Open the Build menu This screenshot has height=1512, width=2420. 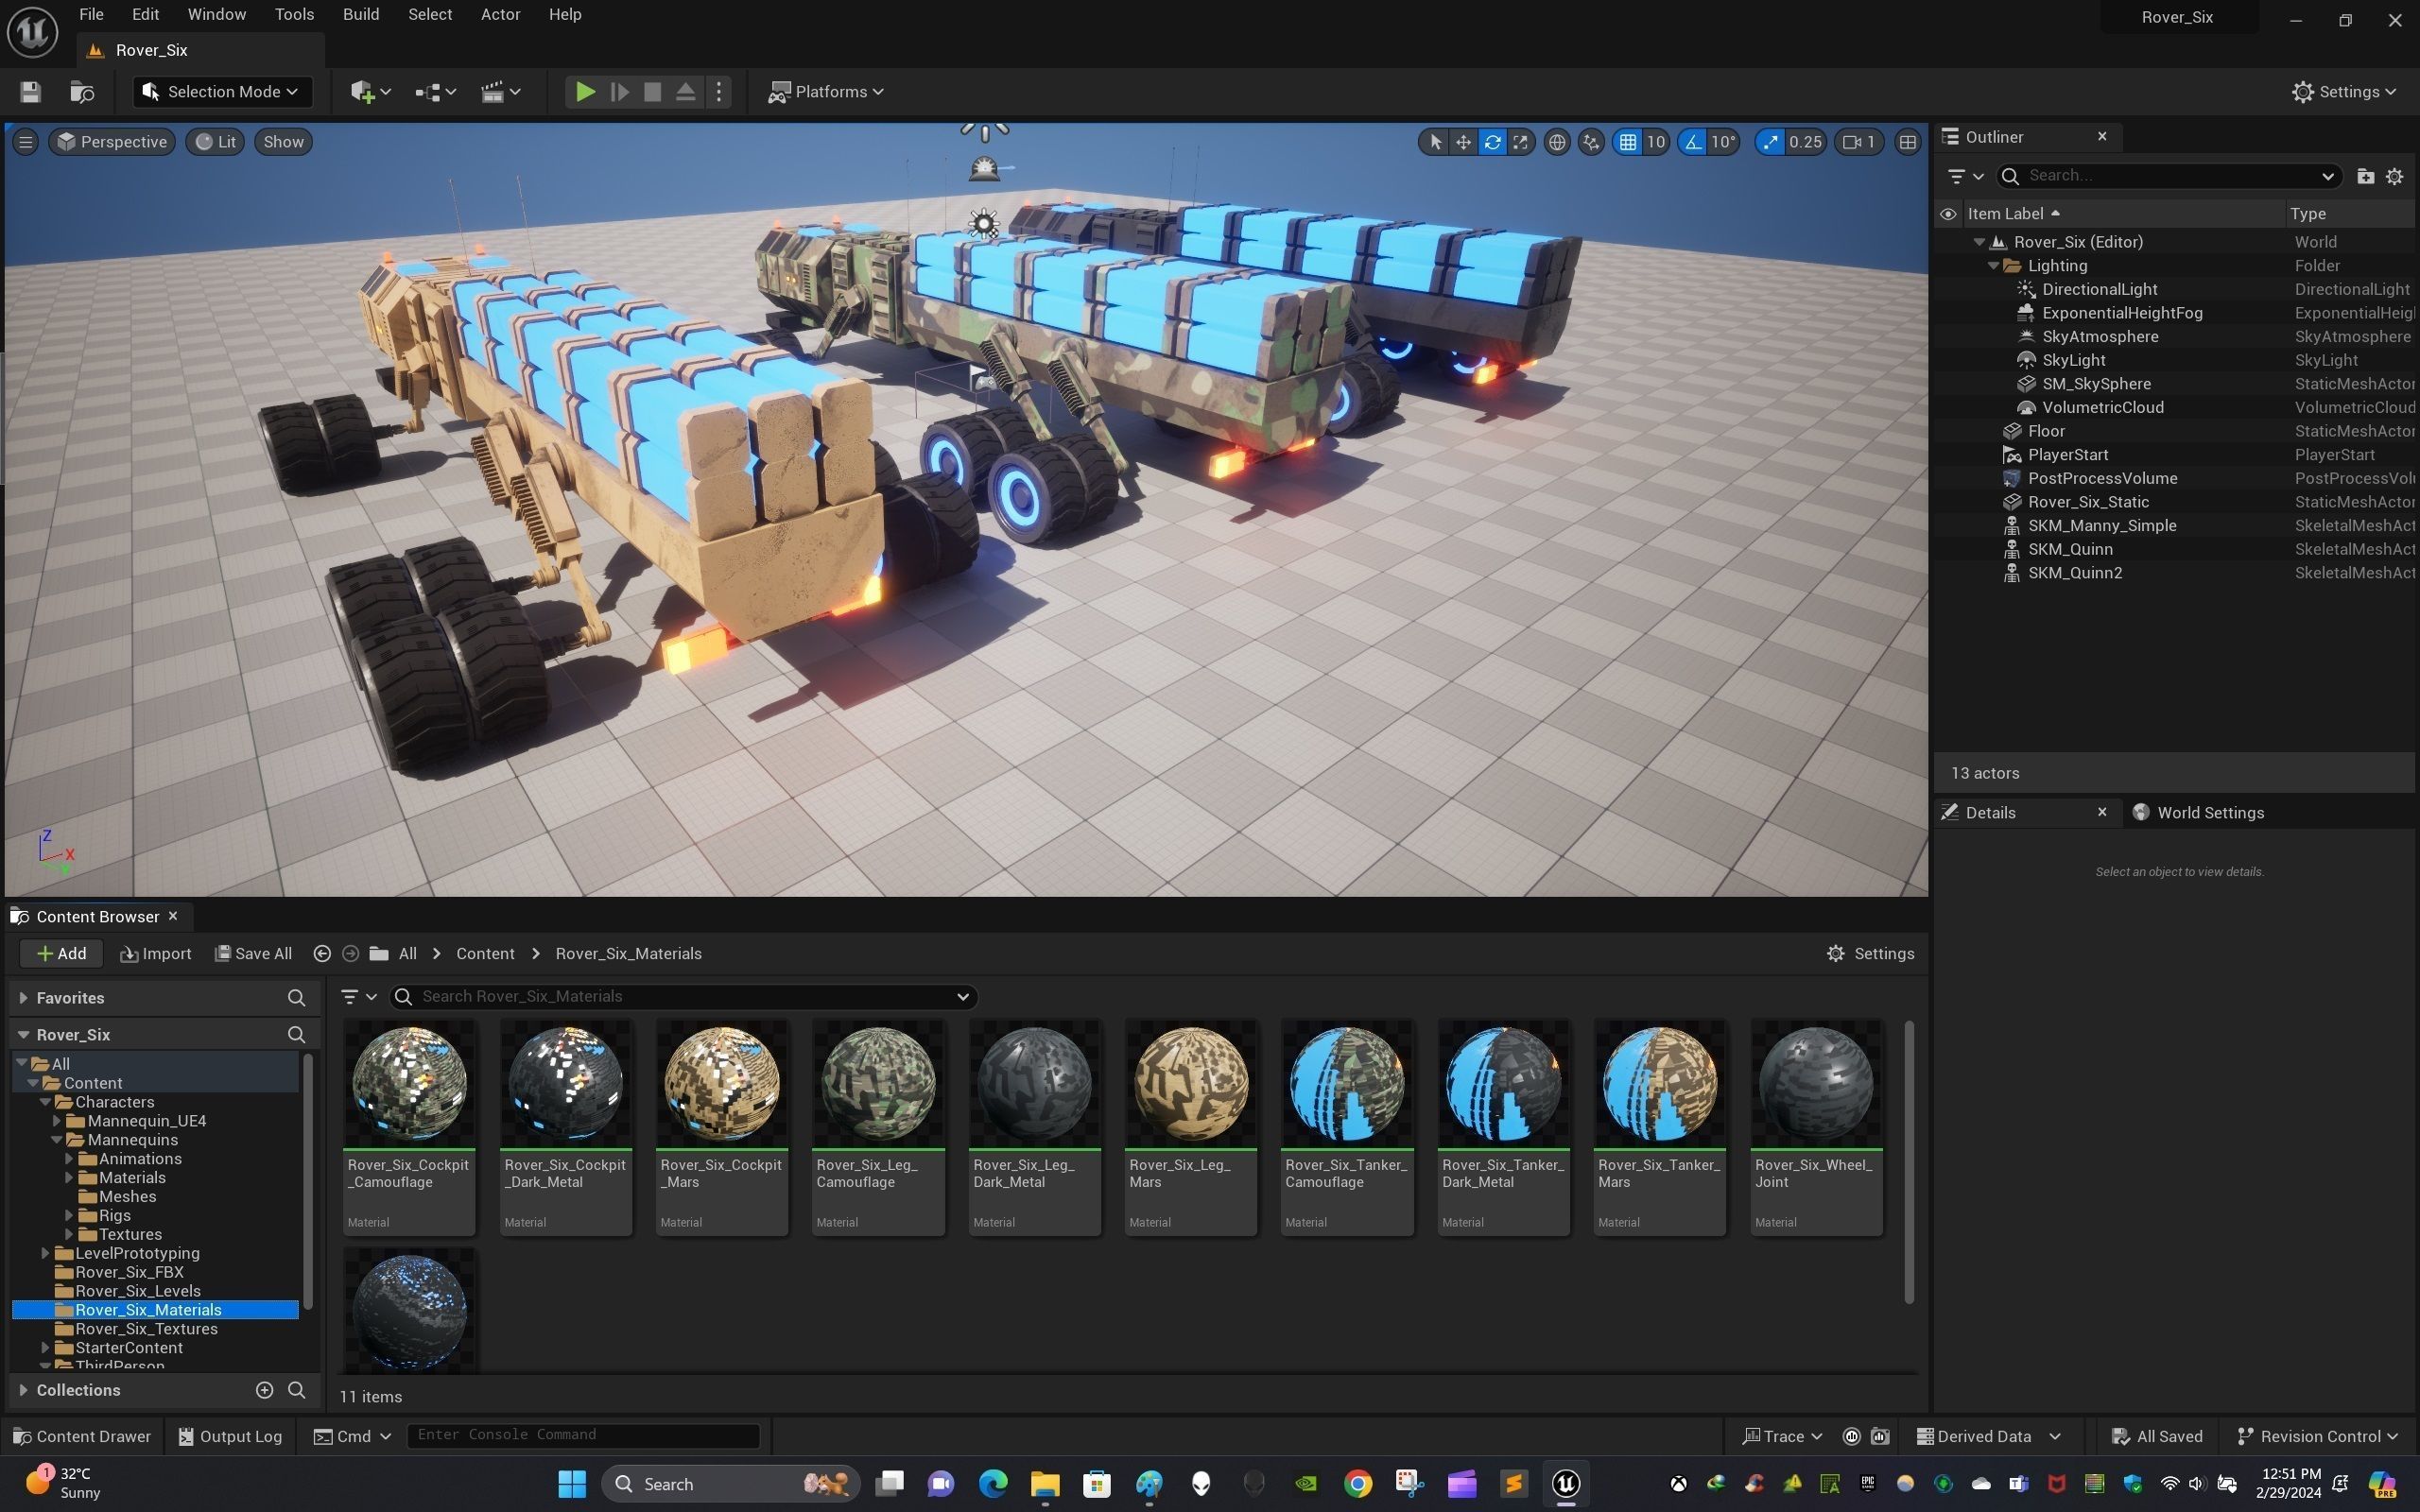[x=361, y=14]
